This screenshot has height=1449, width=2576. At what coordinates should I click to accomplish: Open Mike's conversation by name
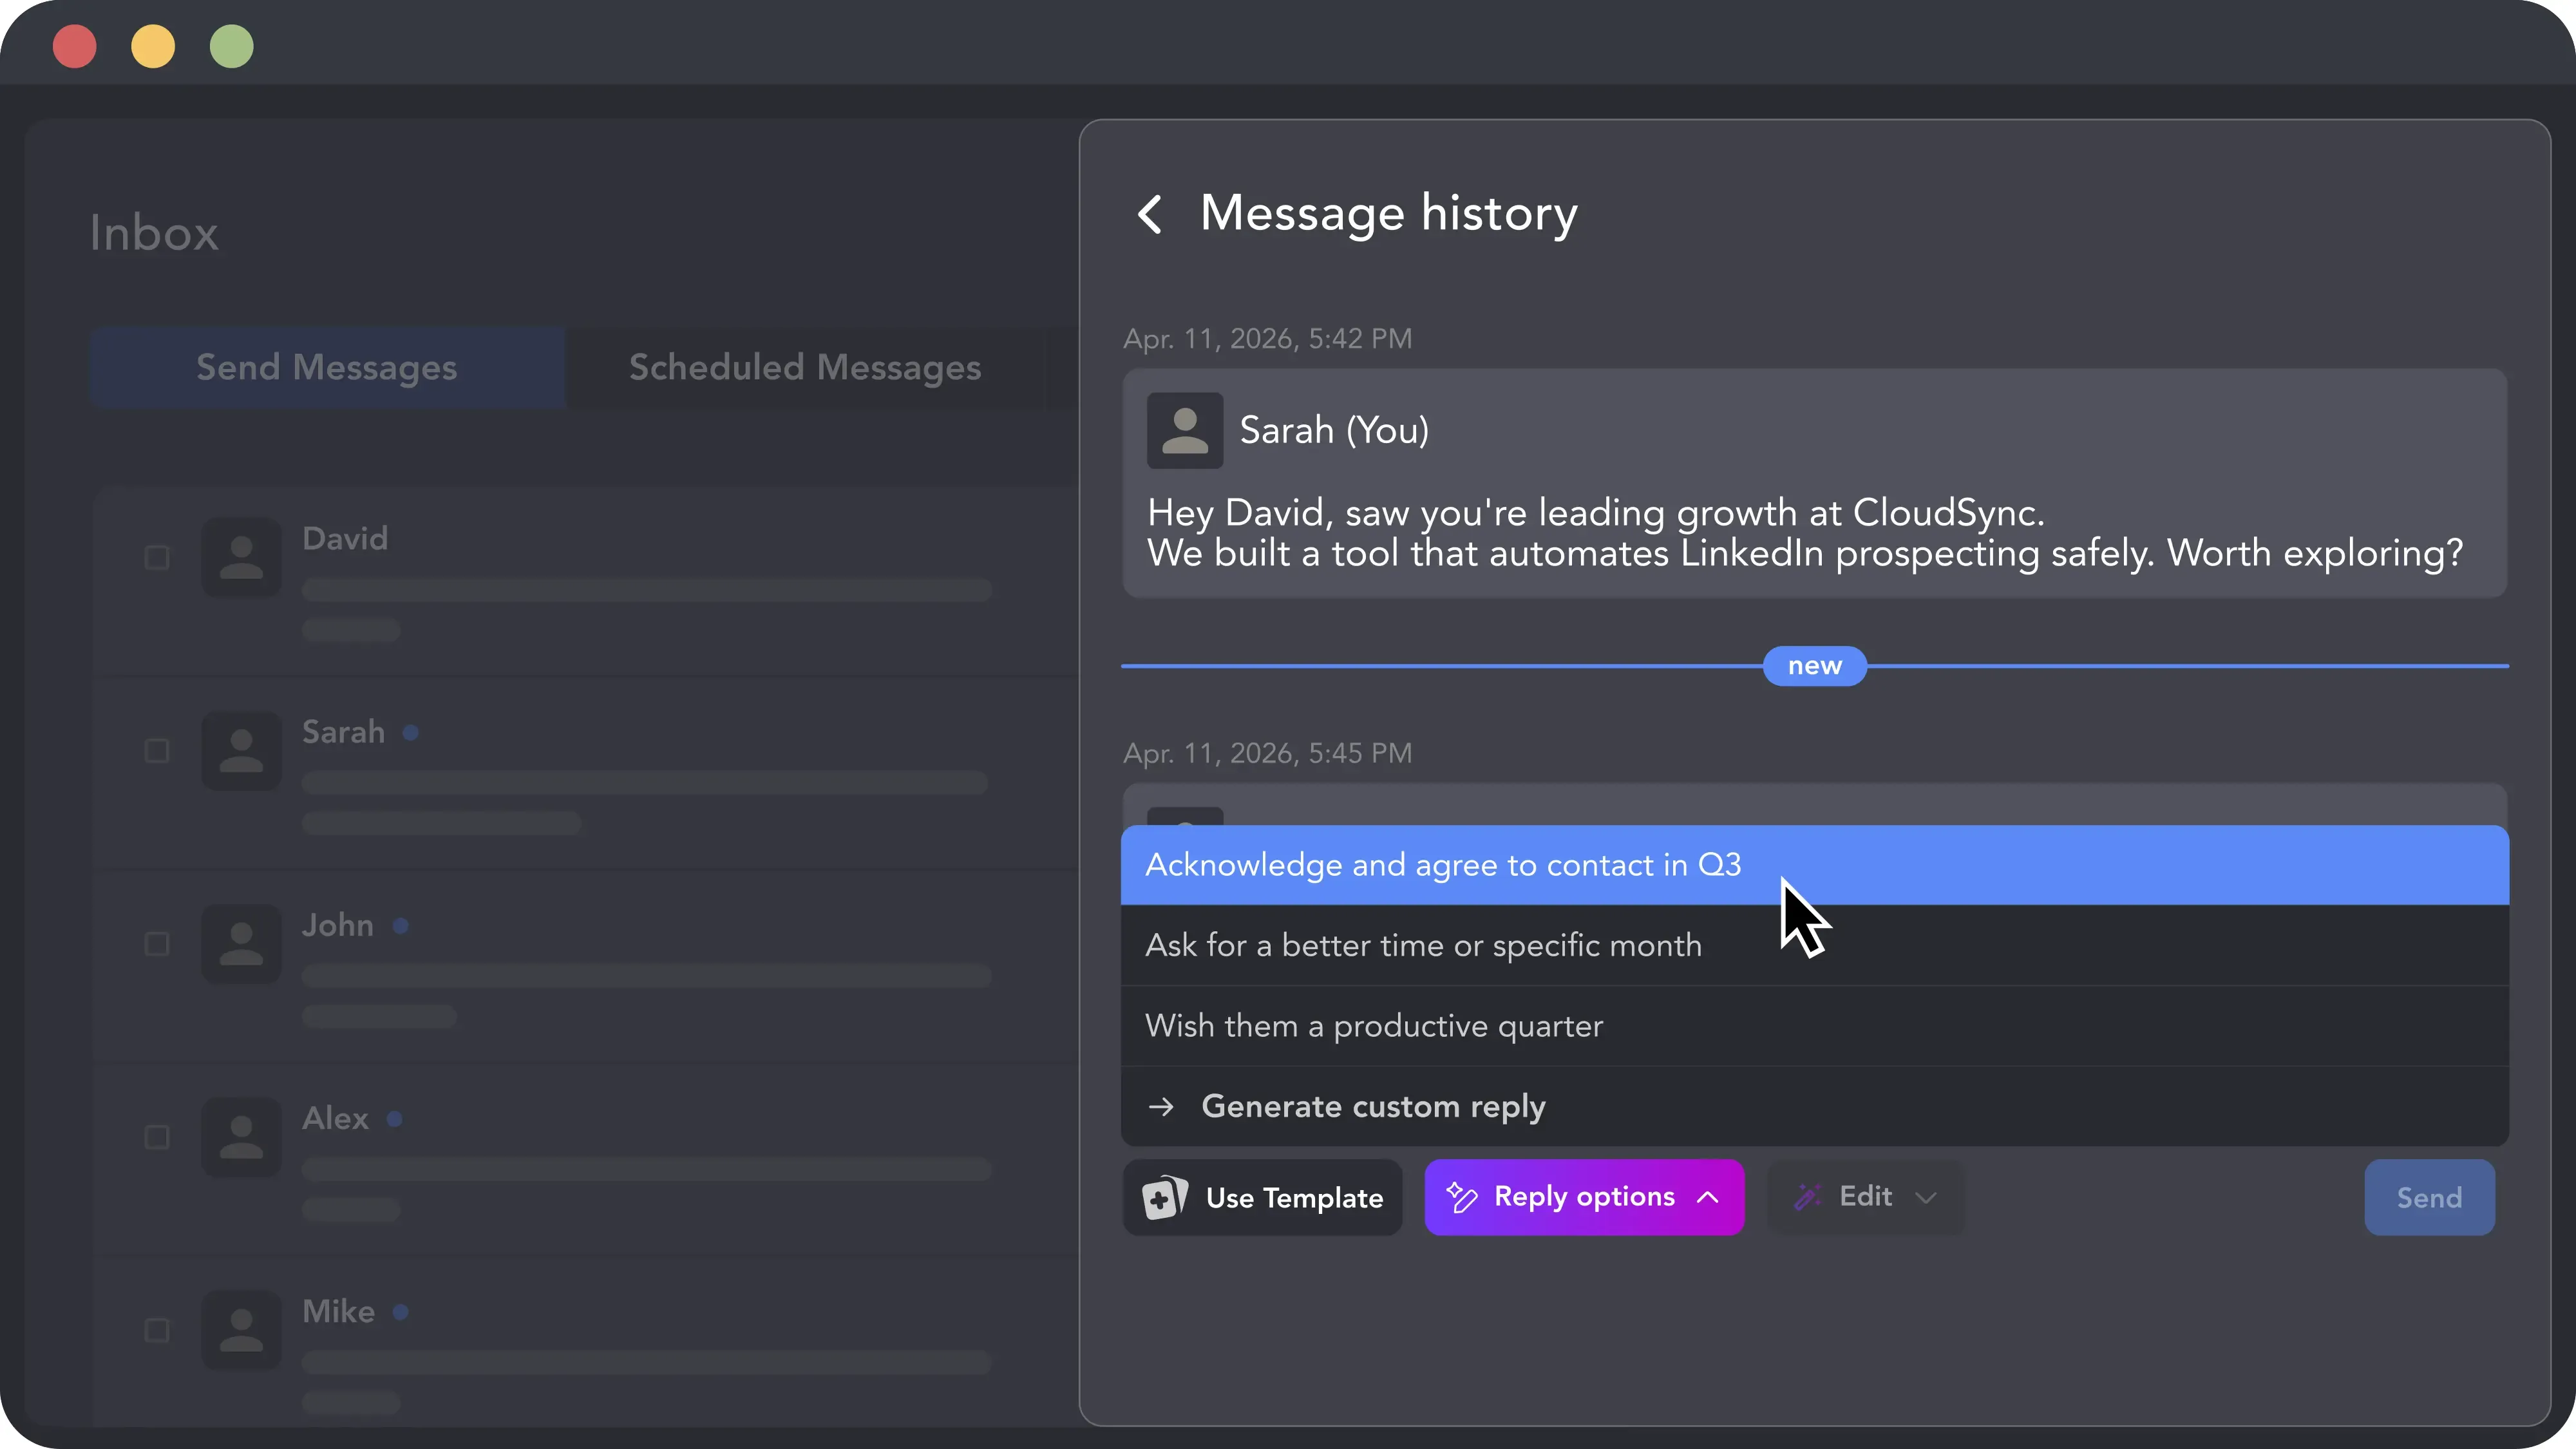click(339, 1311)
